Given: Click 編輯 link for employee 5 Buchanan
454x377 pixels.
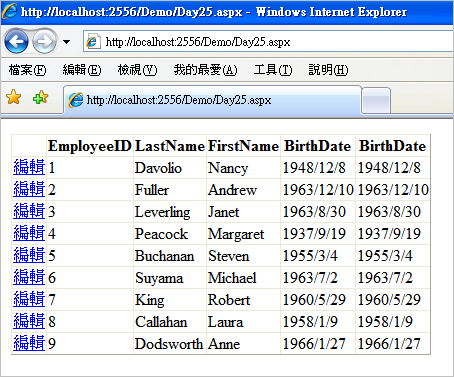Looking at the screenshot, I should point(29,255).
